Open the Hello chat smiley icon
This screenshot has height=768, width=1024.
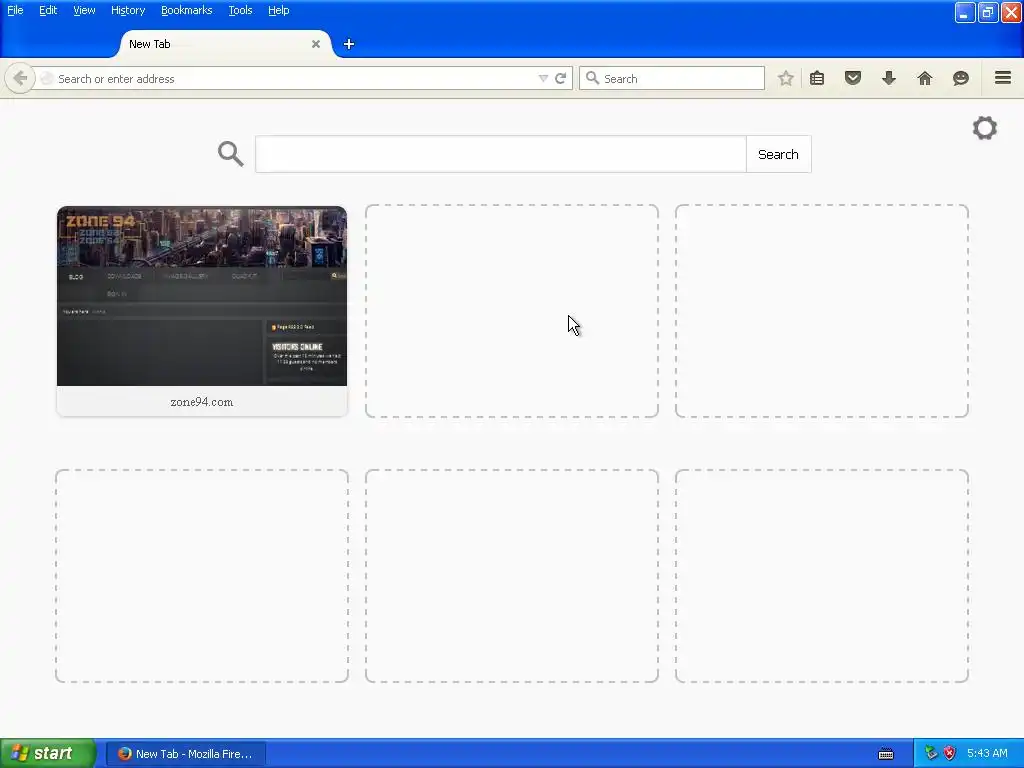(x=961, y=78)
